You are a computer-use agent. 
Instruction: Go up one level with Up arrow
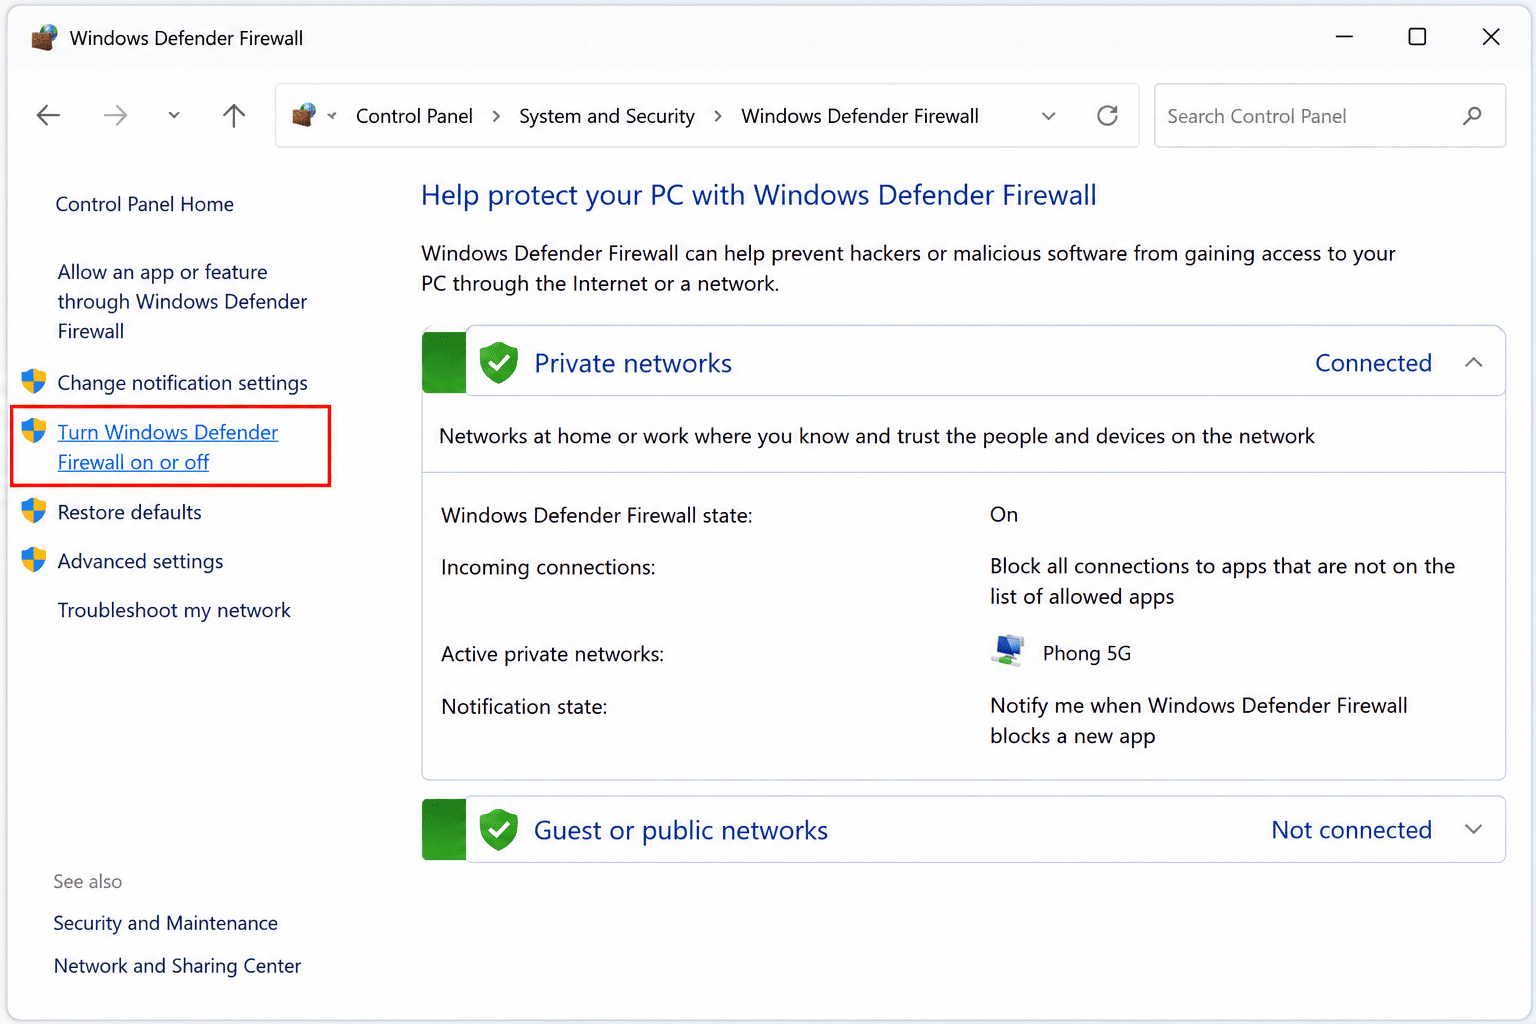(x=234, y=116)
